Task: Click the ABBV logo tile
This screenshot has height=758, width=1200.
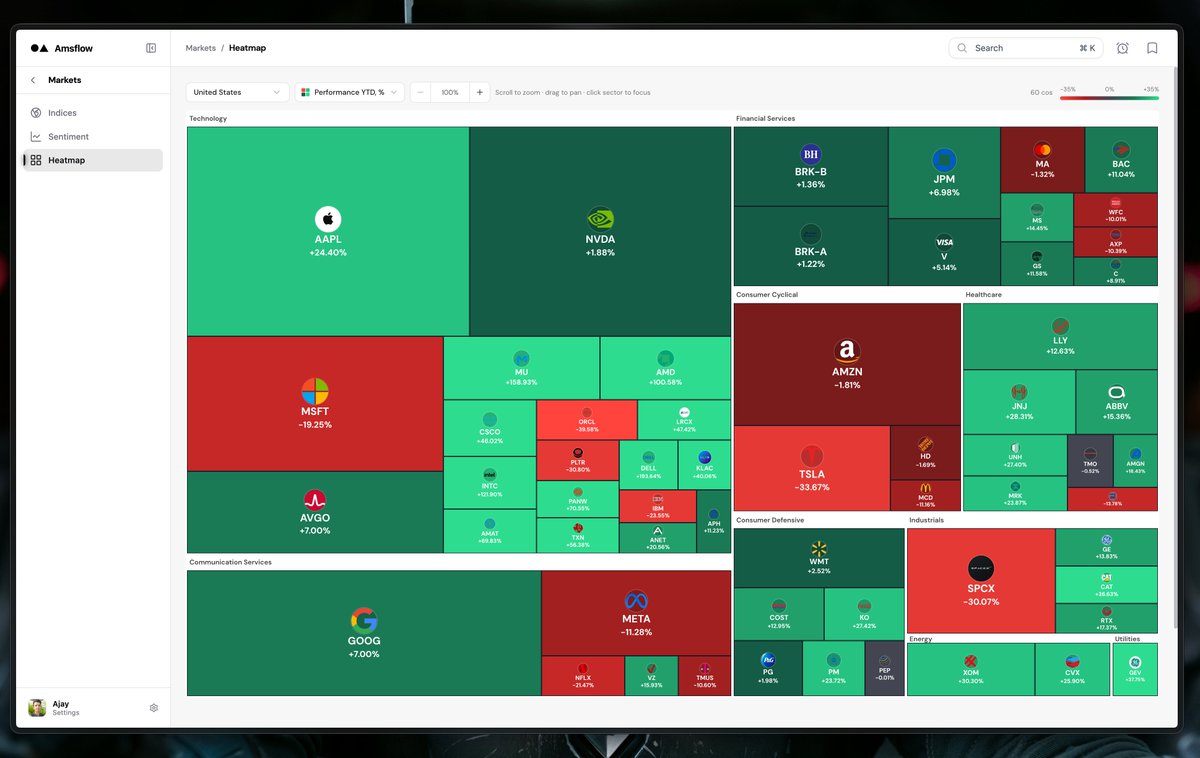Action: (1116, 402)
